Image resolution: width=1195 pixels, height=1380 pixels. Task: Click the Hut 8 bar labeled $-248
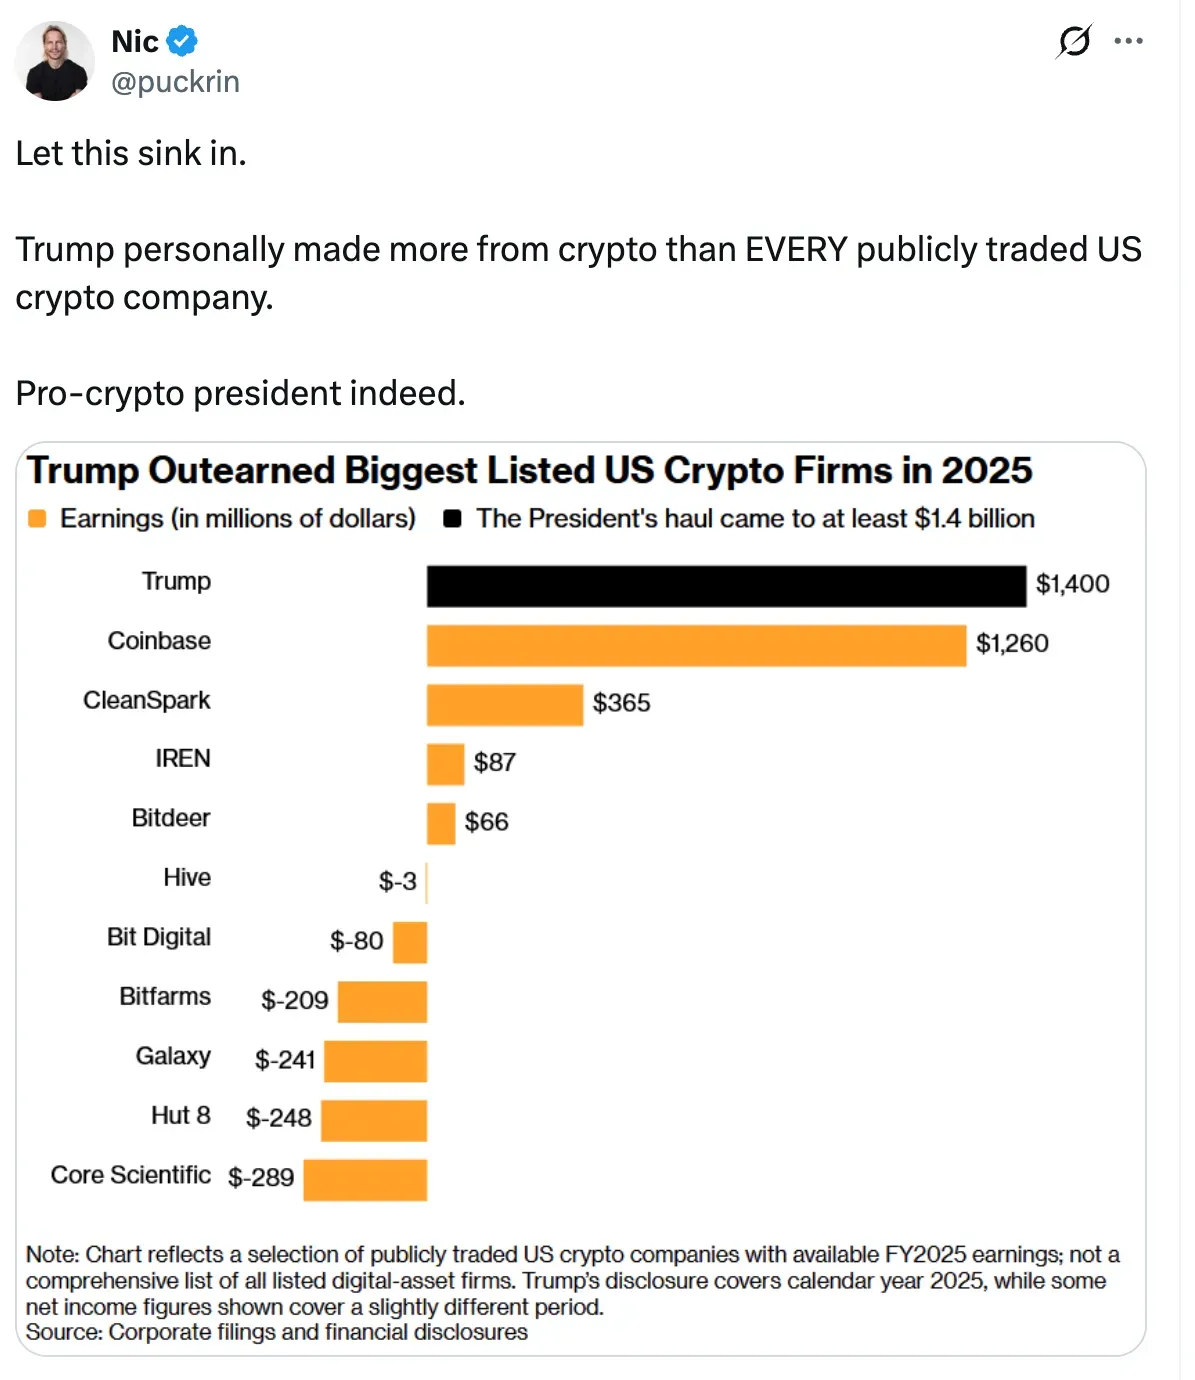coord(374,1120)
